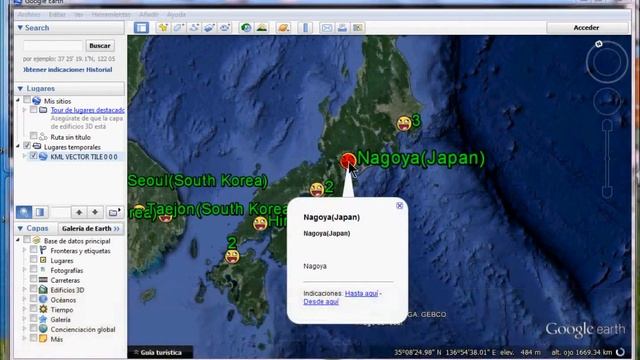Click the email envelope toolbar icon
Viewport: 640px width, 360px height.
[x=327, y=28]
